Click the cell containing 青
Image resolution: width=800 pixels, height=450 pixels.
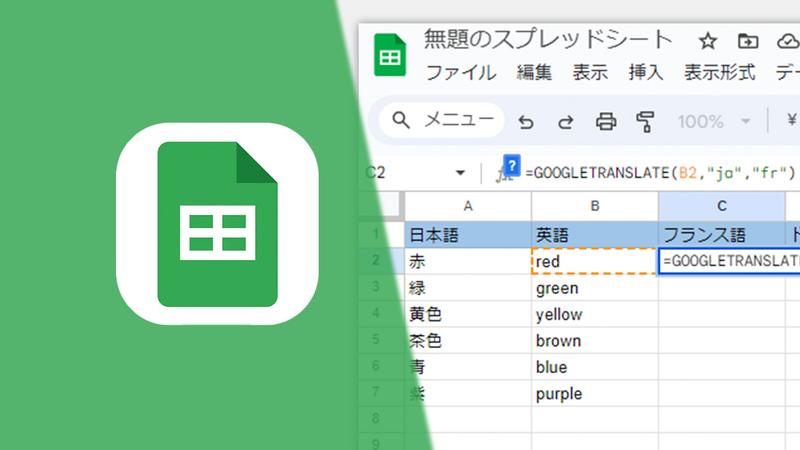pos(468,367)
